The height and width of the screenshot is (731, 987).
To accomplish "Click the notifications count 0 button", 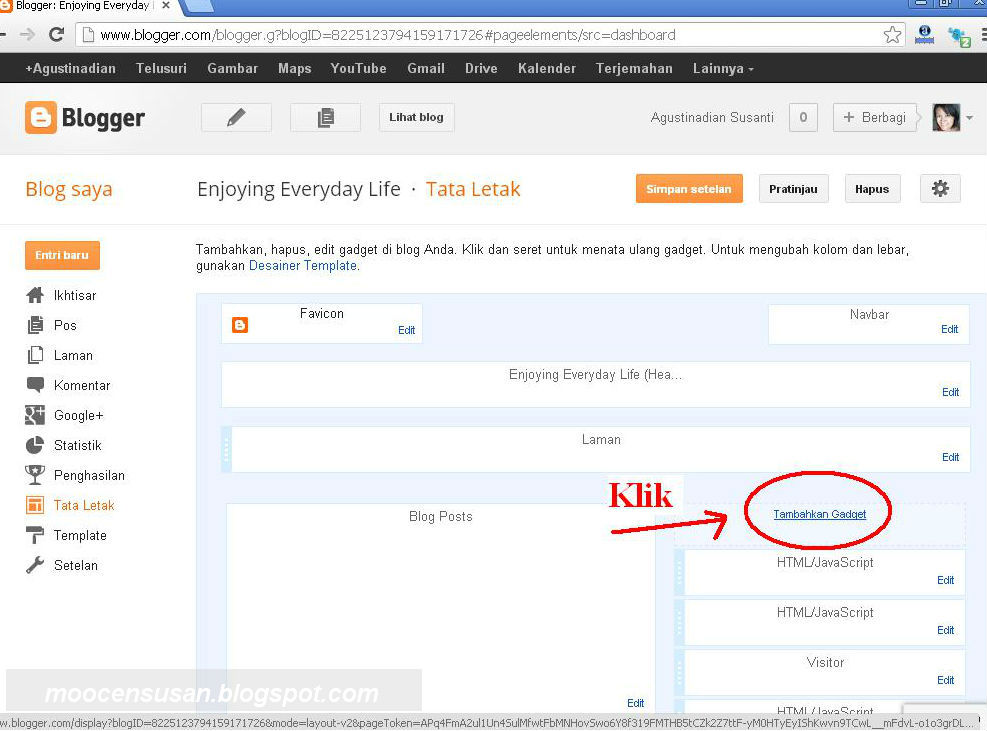I will pos(803,117).
